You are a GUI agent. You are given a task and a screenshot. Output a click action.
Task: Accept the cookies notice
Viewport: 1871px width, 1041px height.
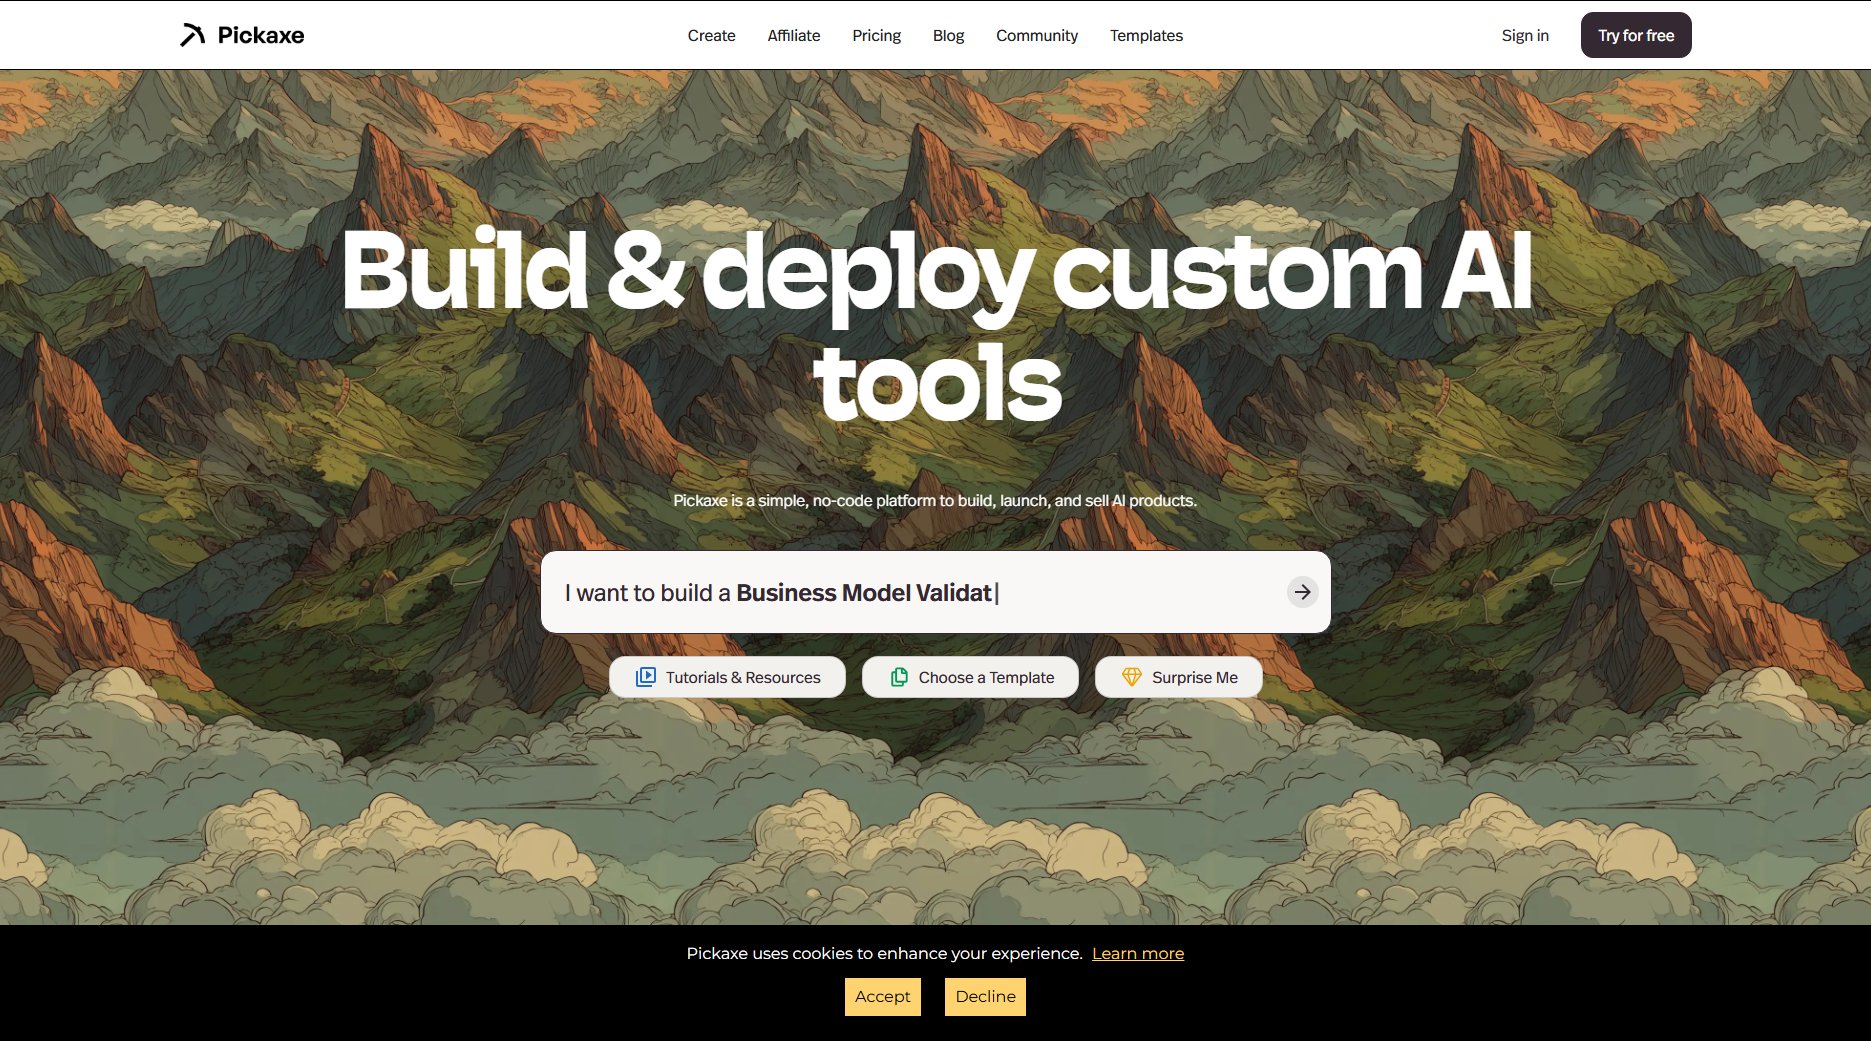[x=882, y=996]
